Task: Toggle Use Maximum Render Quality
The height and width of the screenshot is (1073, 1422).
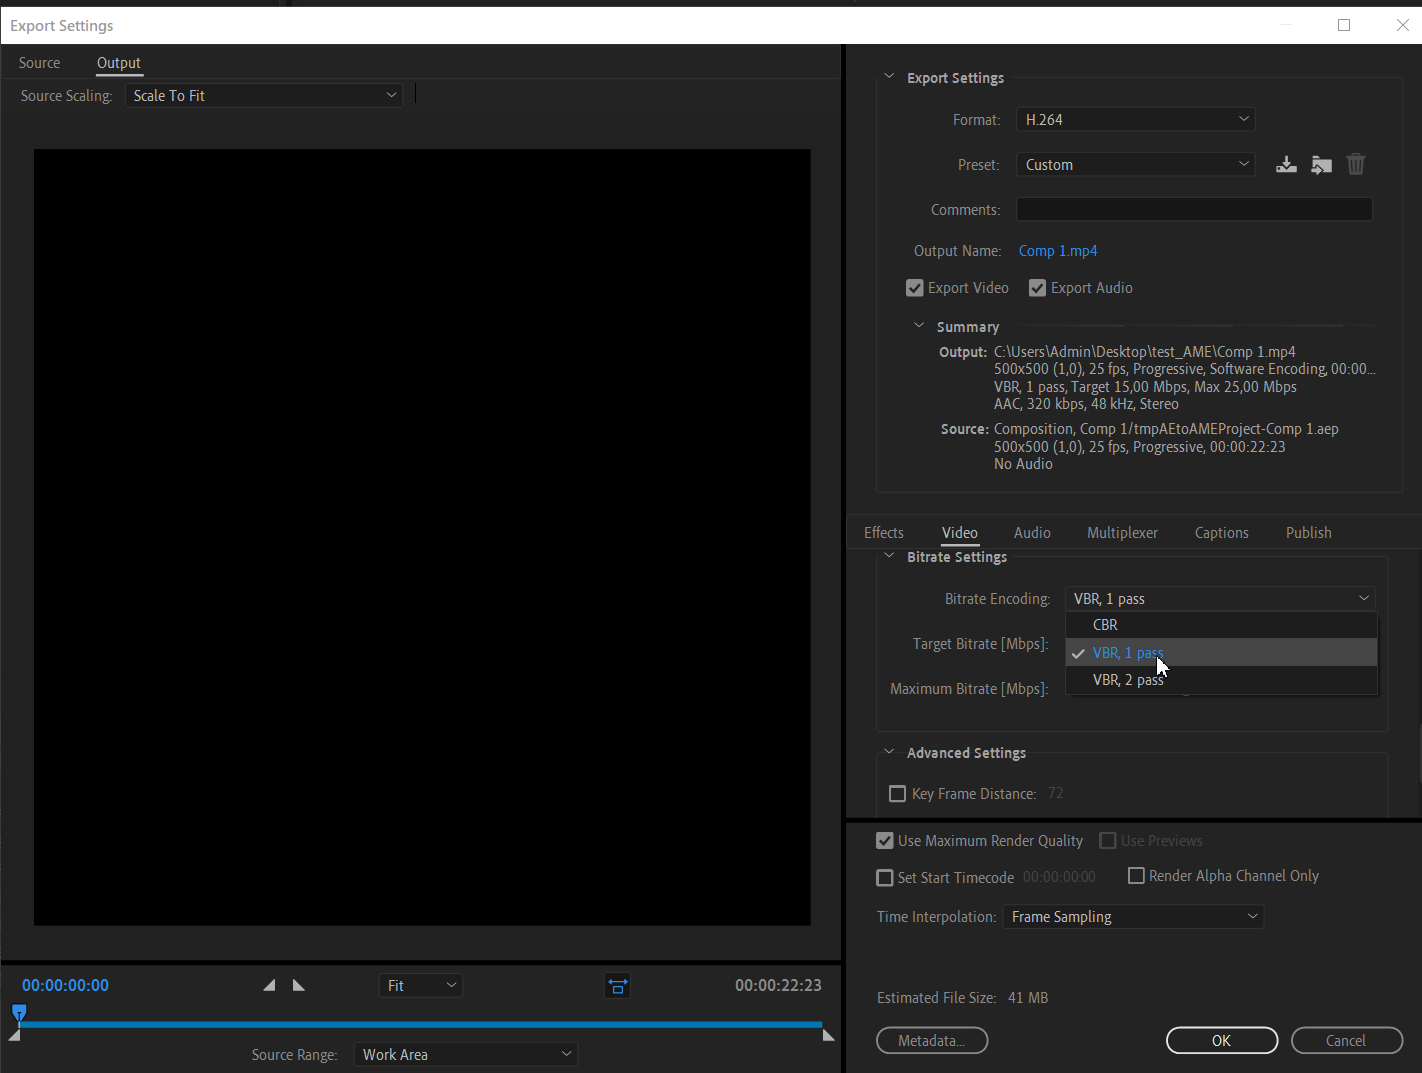Action: coord(884,841)
